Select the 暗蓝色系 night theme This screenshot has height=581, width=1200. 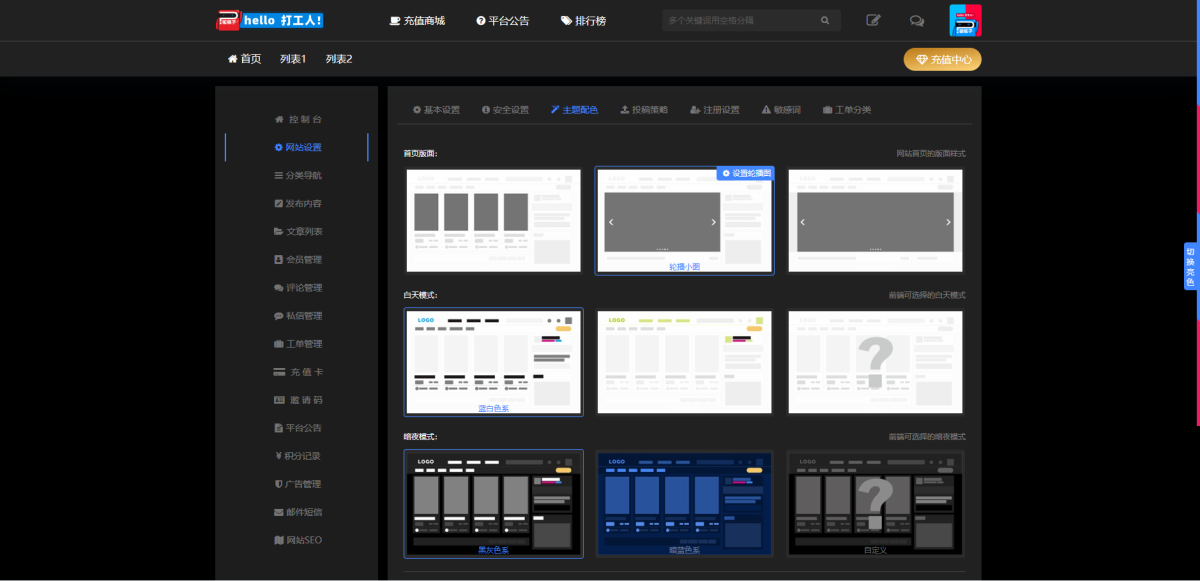click(684, 502)
